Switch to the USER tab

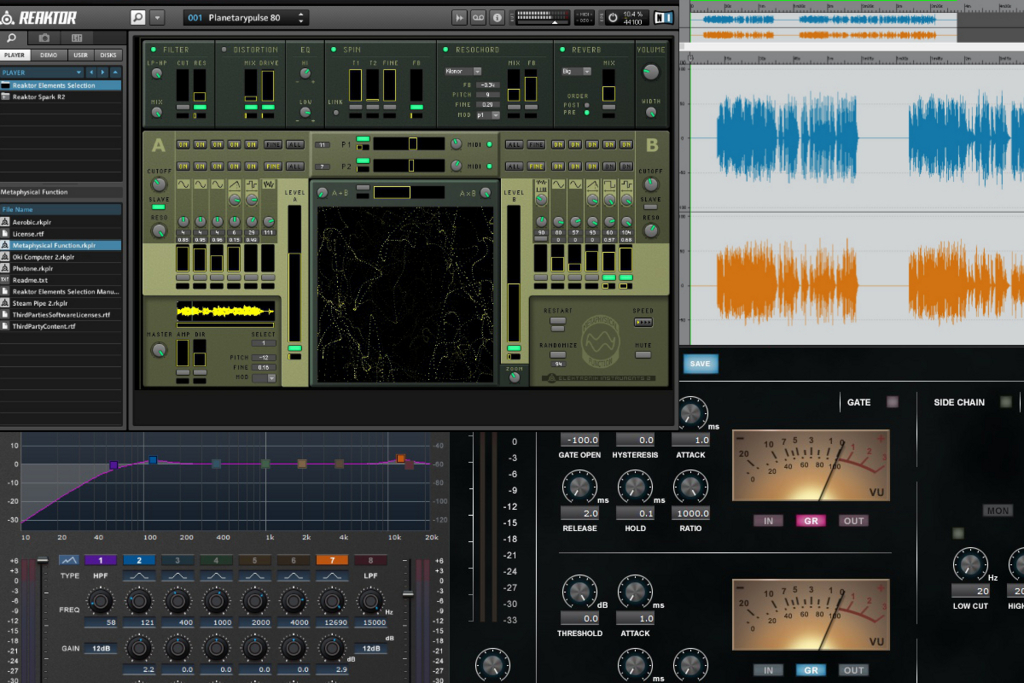[x=80, y=55]
